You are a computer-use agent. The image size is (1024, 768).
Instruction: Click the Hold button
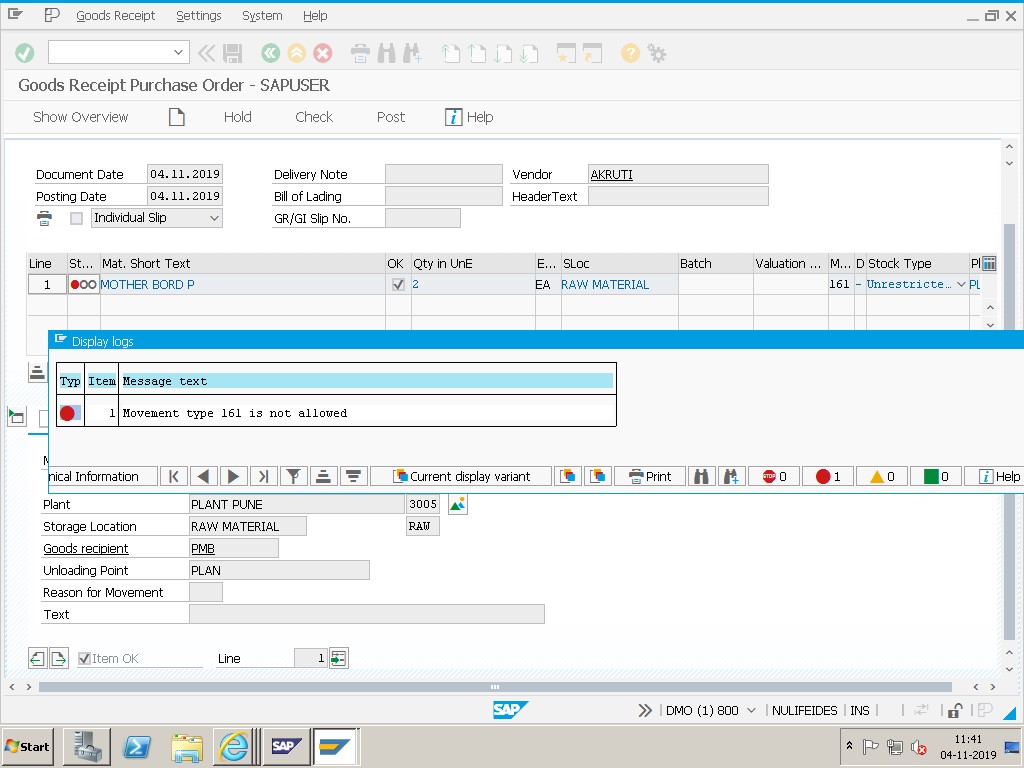(x=238, y=117)
